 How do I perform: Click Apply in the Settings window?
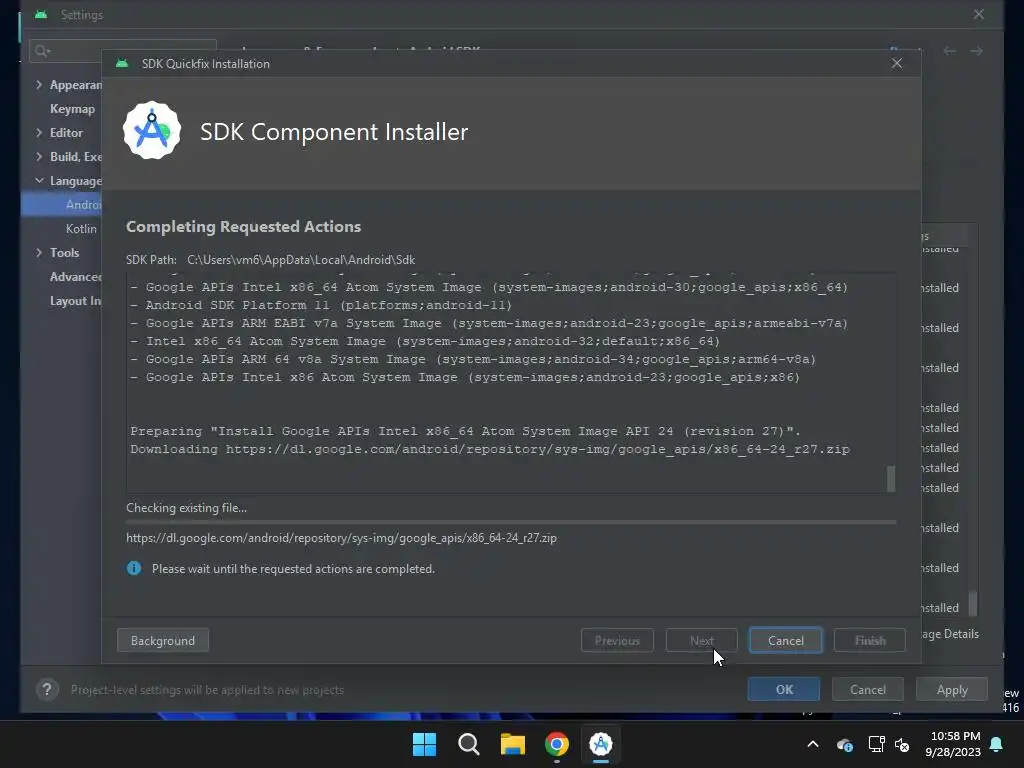point(952,690)
